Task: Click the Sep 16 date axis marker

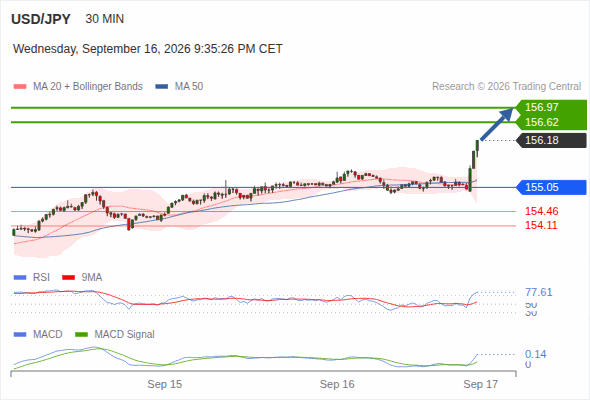Action: point(337,384)
